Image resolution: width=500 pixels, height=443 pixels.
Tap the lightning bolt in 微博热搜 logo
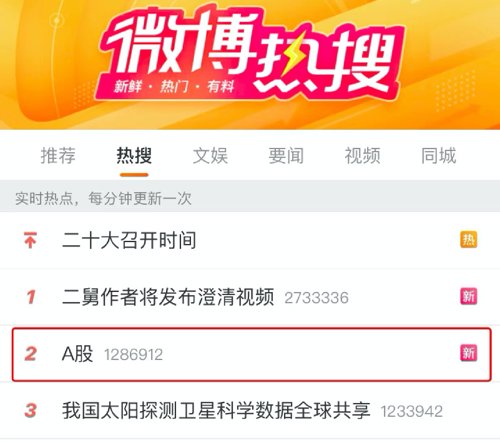pyautogui.click(x=292, y=55)
